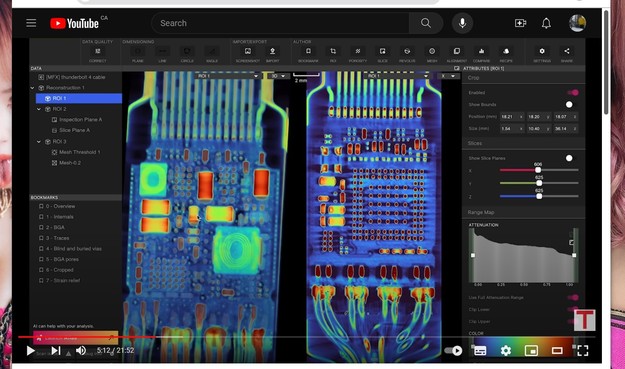Open the Porosity analysis tool

point(358,51)
